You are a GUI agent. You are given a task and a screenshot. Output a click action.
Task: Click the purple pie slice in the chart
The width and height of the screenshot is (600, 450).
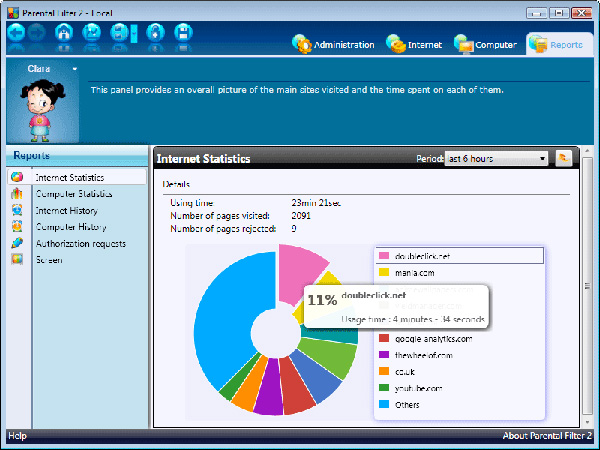(x=270, y=390)
